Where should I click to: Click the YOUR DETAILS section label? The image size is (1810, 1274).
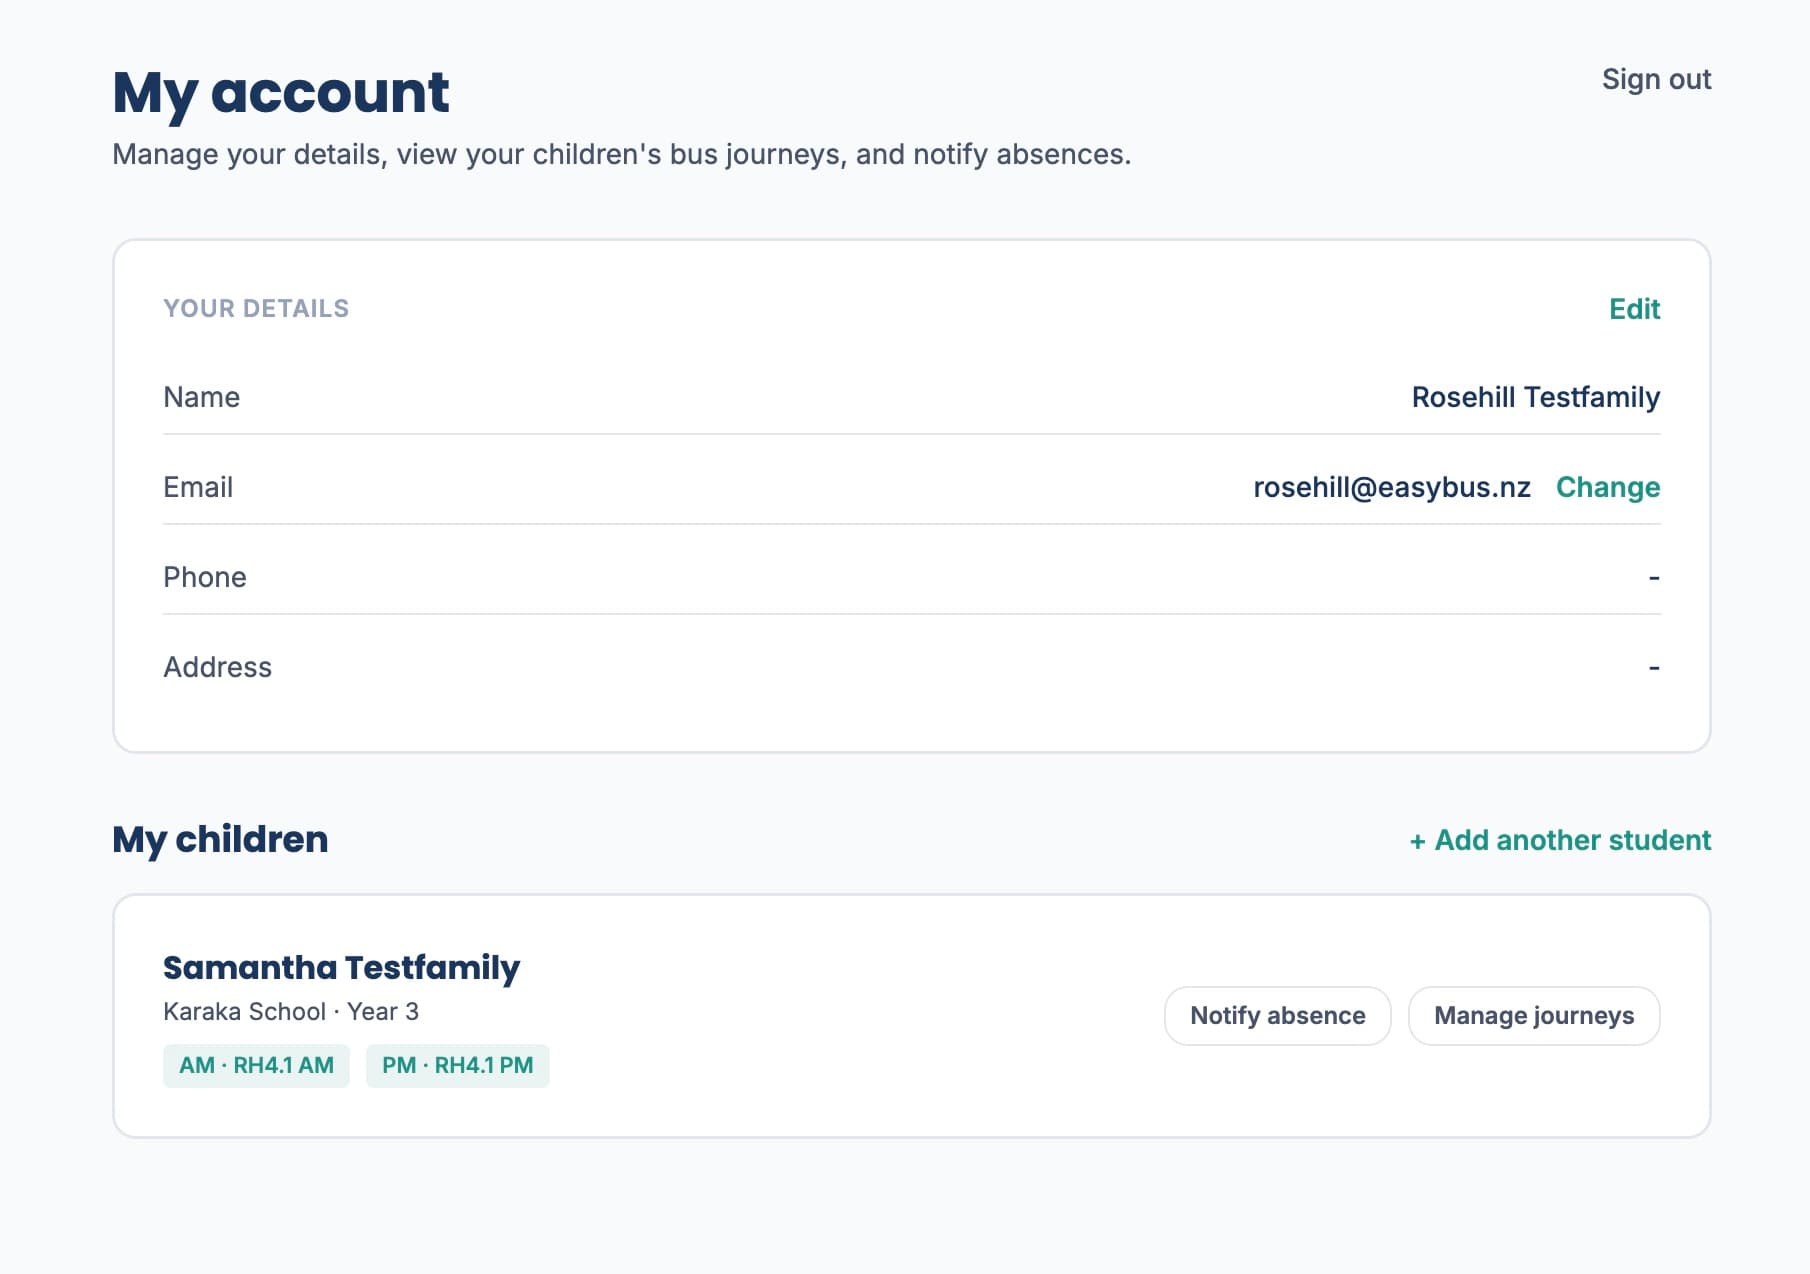pos(256,309)
